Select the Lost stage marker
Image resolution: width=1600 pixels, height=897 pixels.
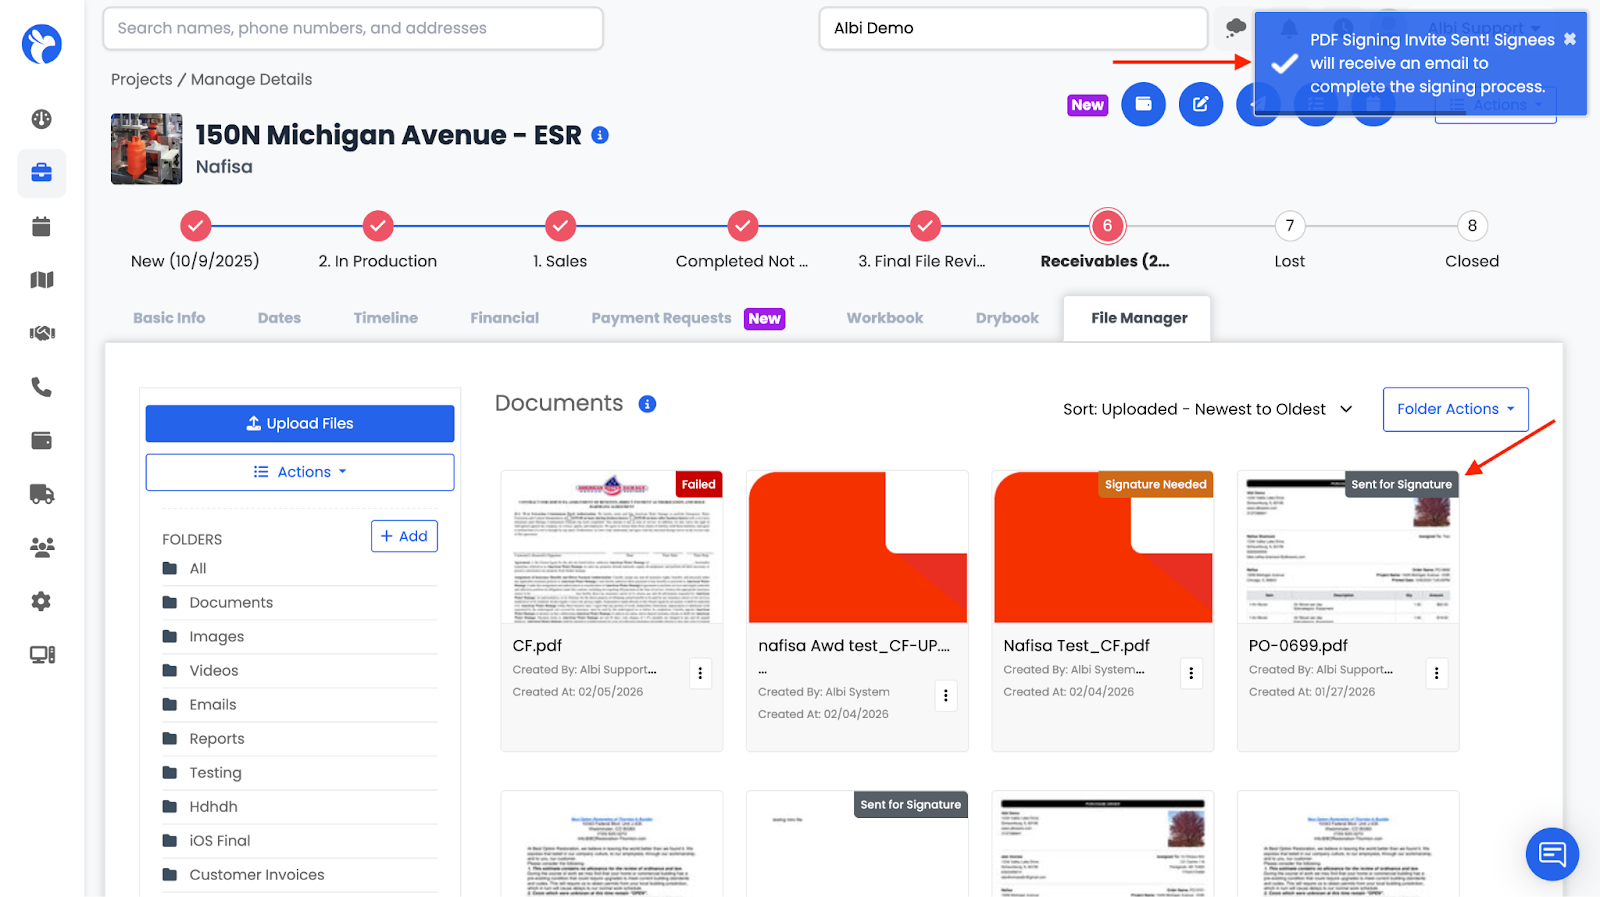[1289, 226]
